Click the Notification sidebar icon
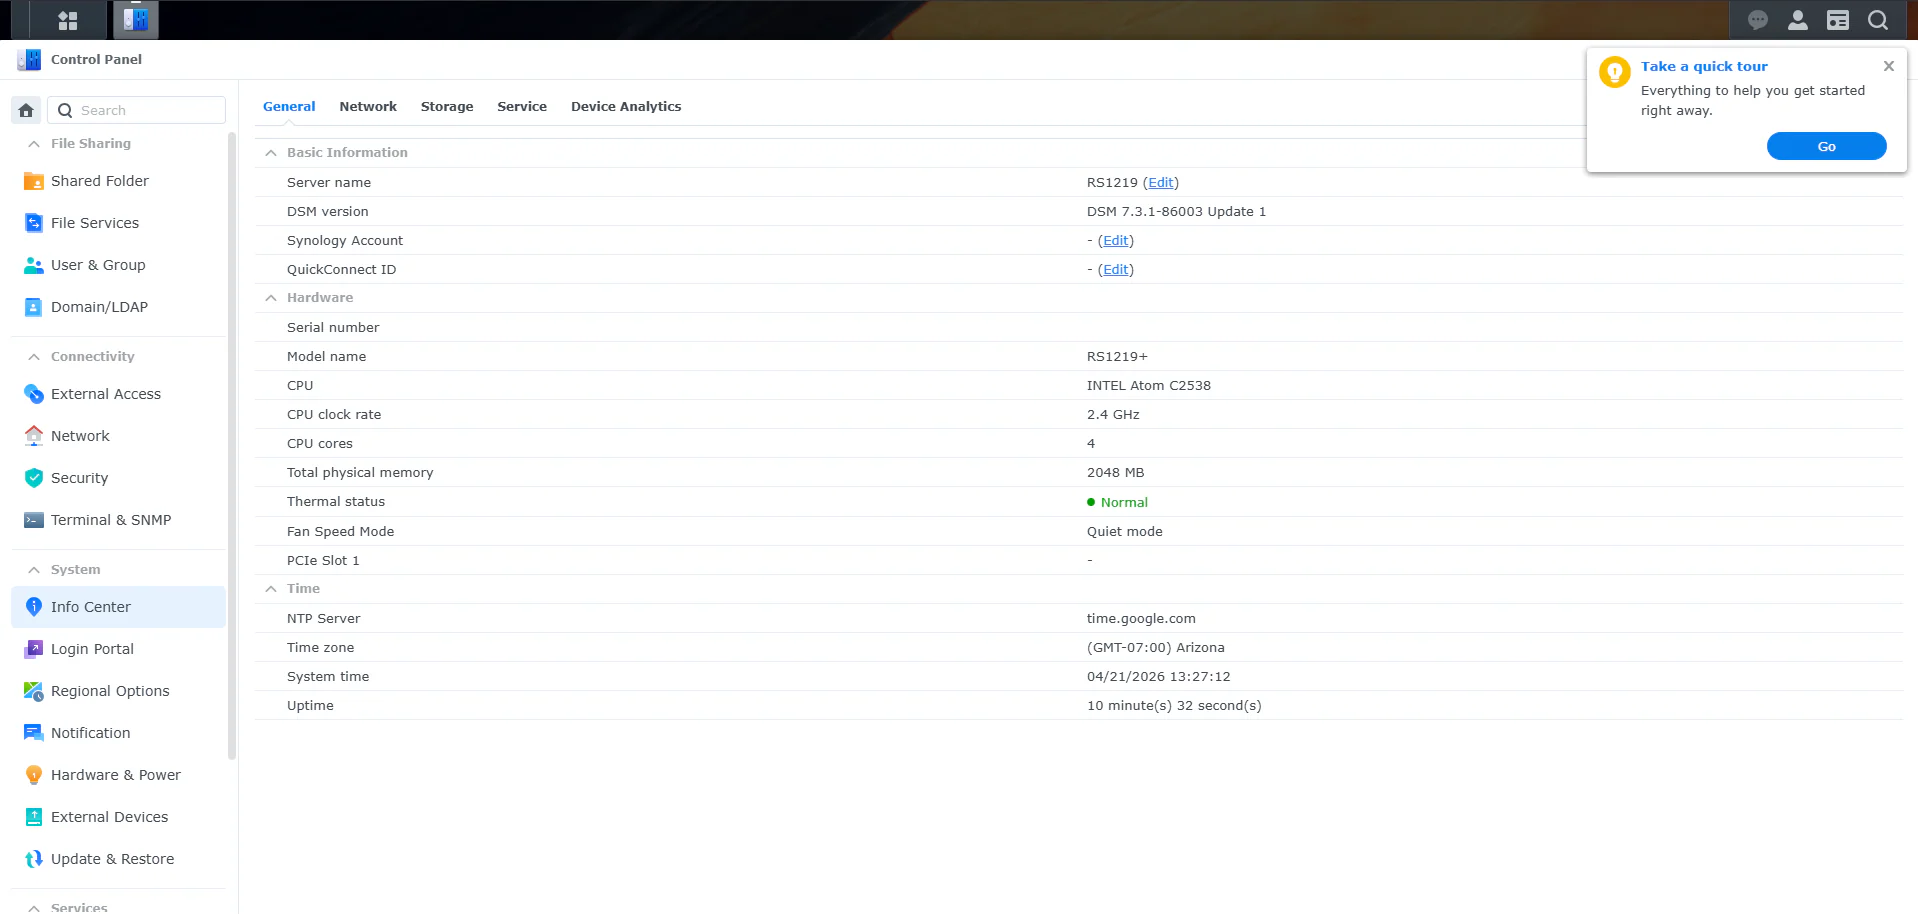Image resolution: width=1918 pixels, height=914 pixels. click(x=33, y=733)
